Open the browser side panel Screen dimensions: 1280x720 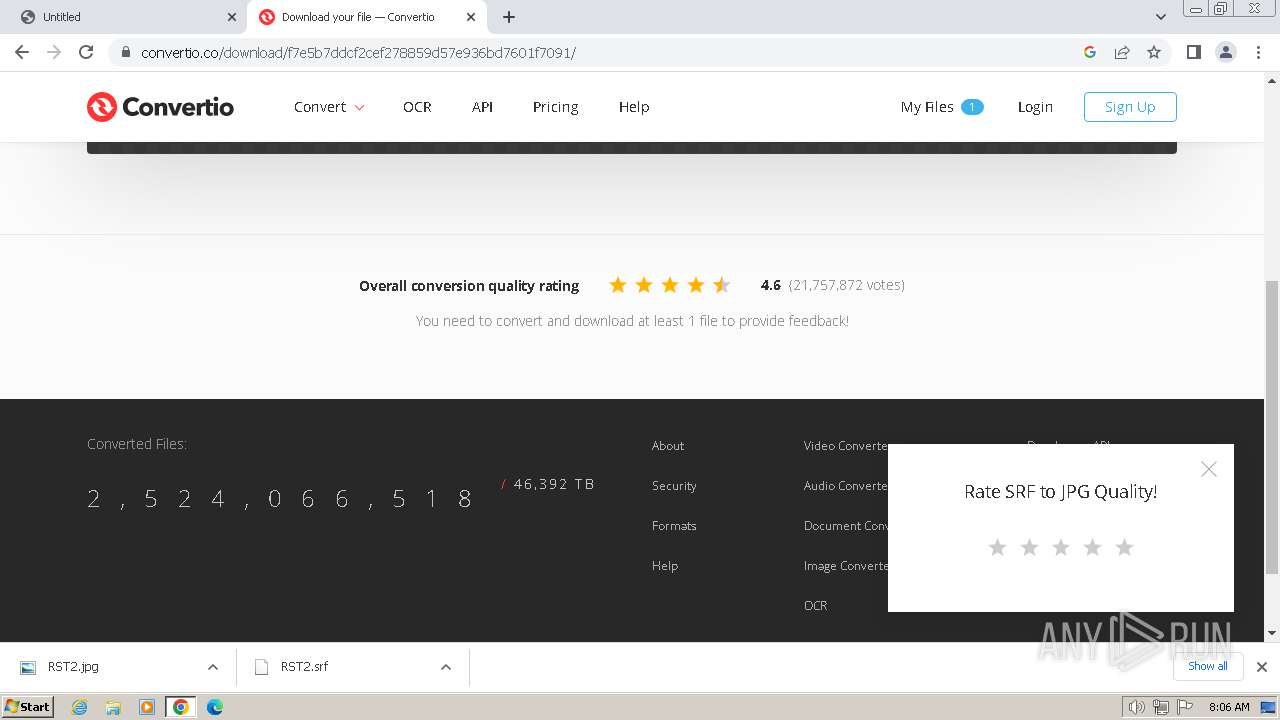point(1193,52)
